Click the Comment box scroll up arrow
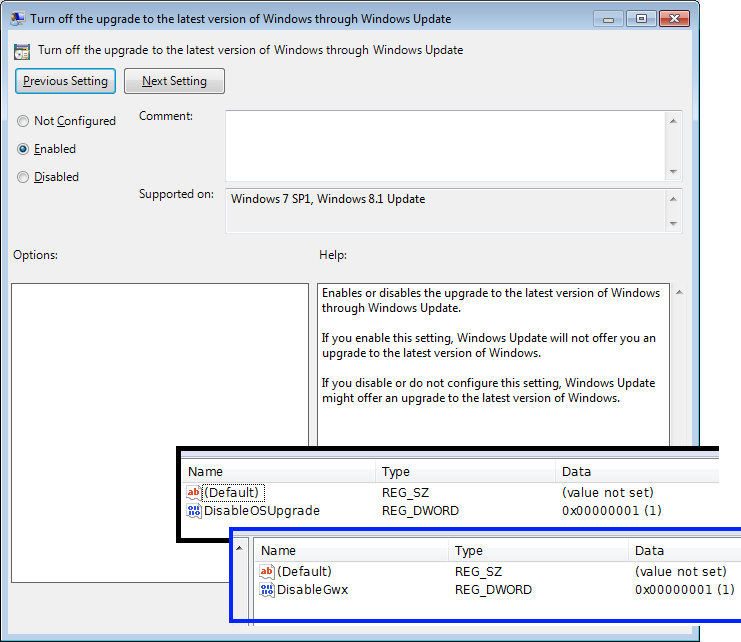 click(x=673, y=121)
